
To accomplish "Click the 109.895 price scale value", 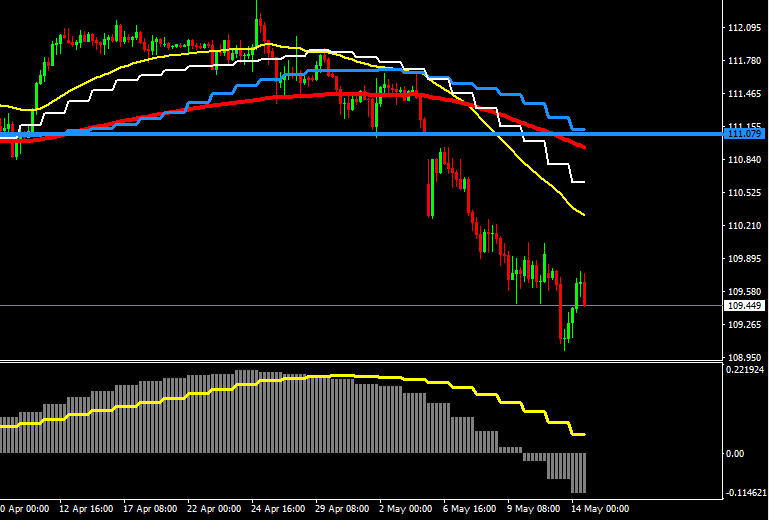I will [x=744, y=259].
